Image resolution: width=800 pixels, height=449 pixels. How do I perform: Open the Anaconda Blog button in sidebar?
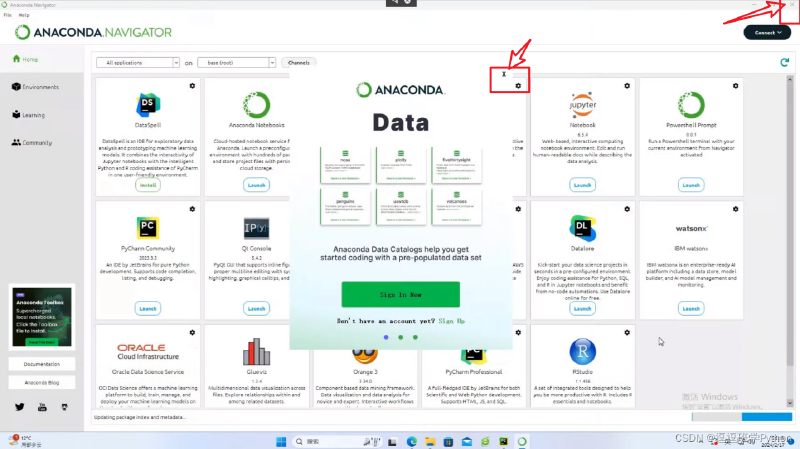(42, 382)
